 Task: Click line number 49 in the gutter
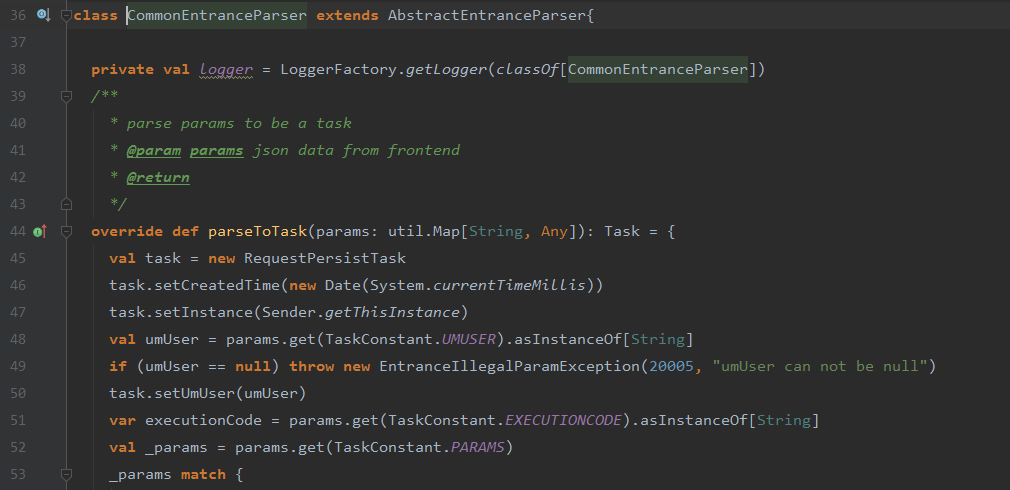(17, 366)
